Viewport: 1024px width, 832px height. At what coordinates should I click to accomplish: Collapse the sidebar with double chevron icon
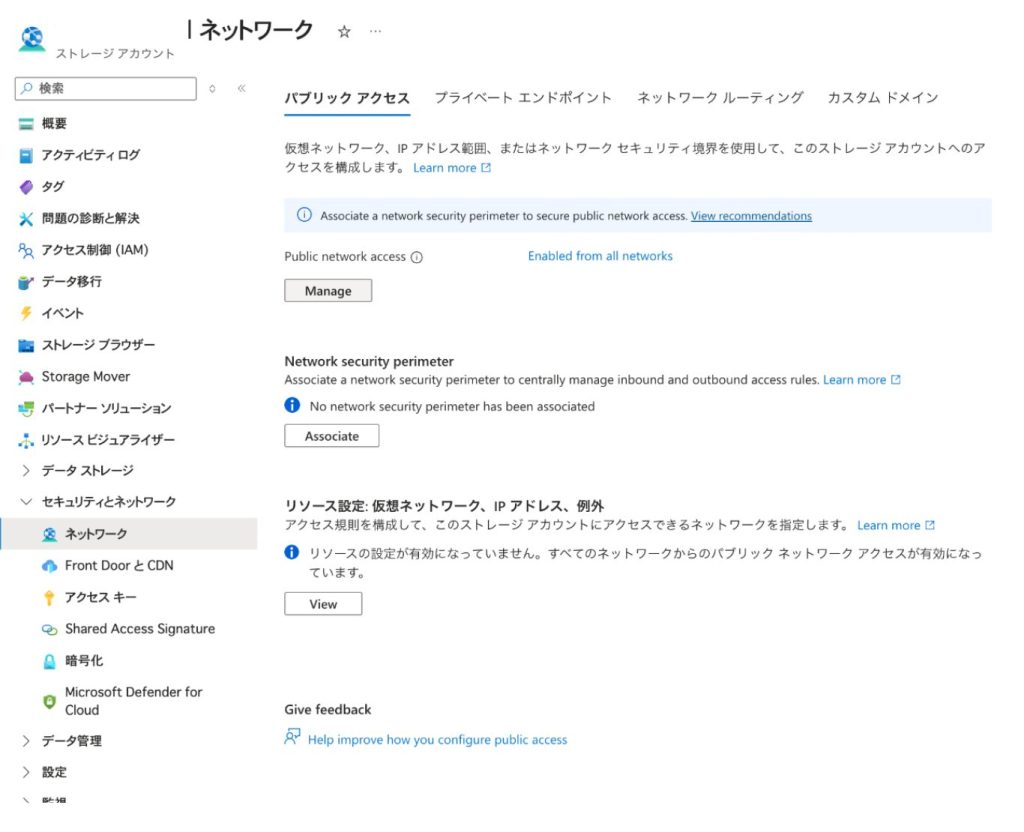pos(241,89)
